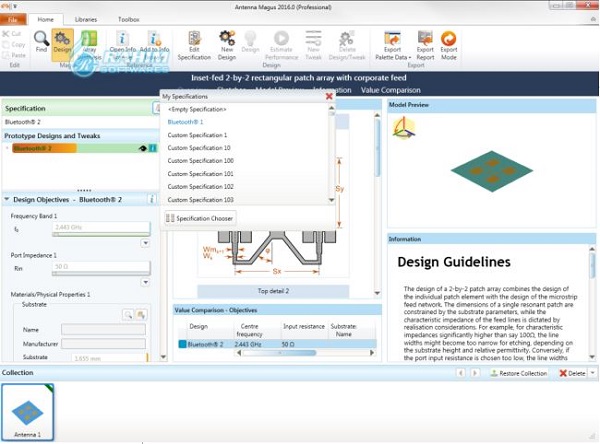Image resolution: width=600 pixels, height=444 pixels.
Task: Click the Add to Info Browser icon
Action: pyautogui.click(x=154, y=39)
